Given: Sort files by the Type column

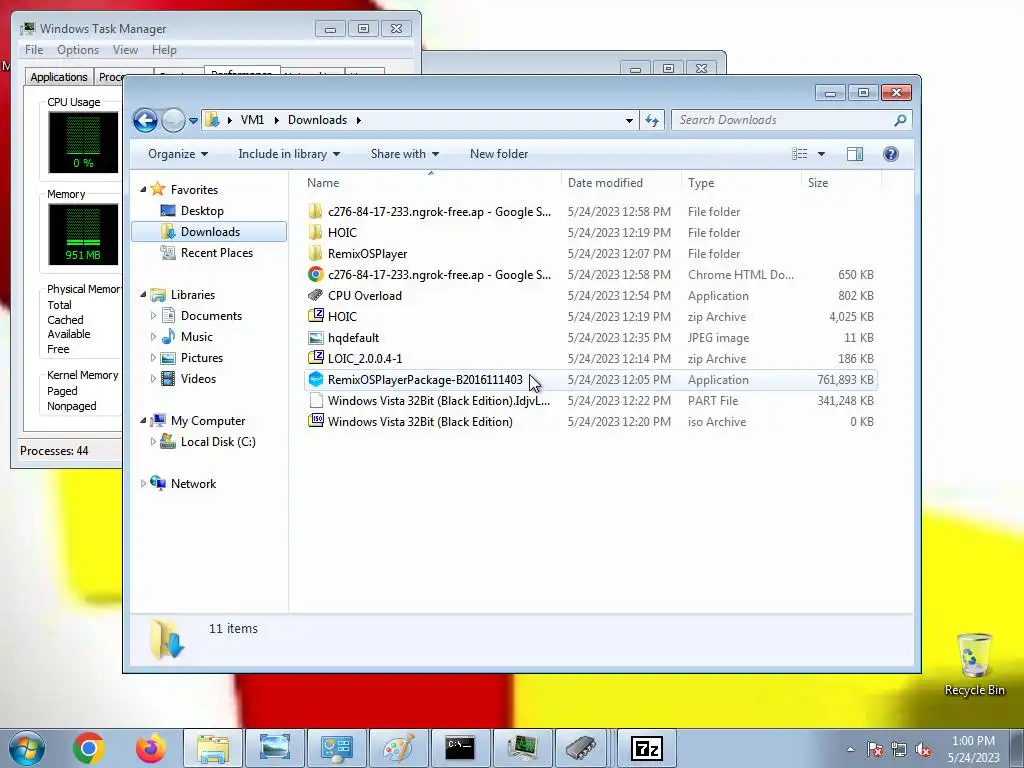Looking at the screenshot, I should (741, 183).
